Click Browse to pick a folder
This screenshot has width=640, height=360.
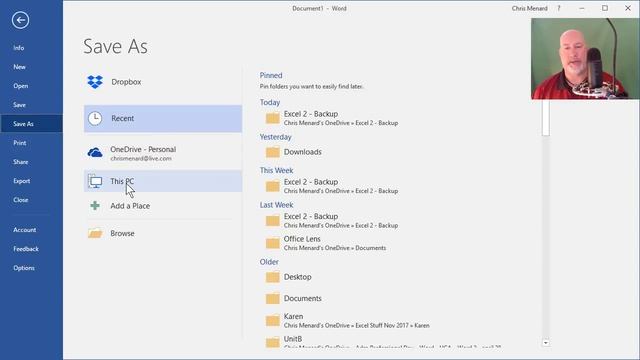pyautogui.click(x=163, y=233)
